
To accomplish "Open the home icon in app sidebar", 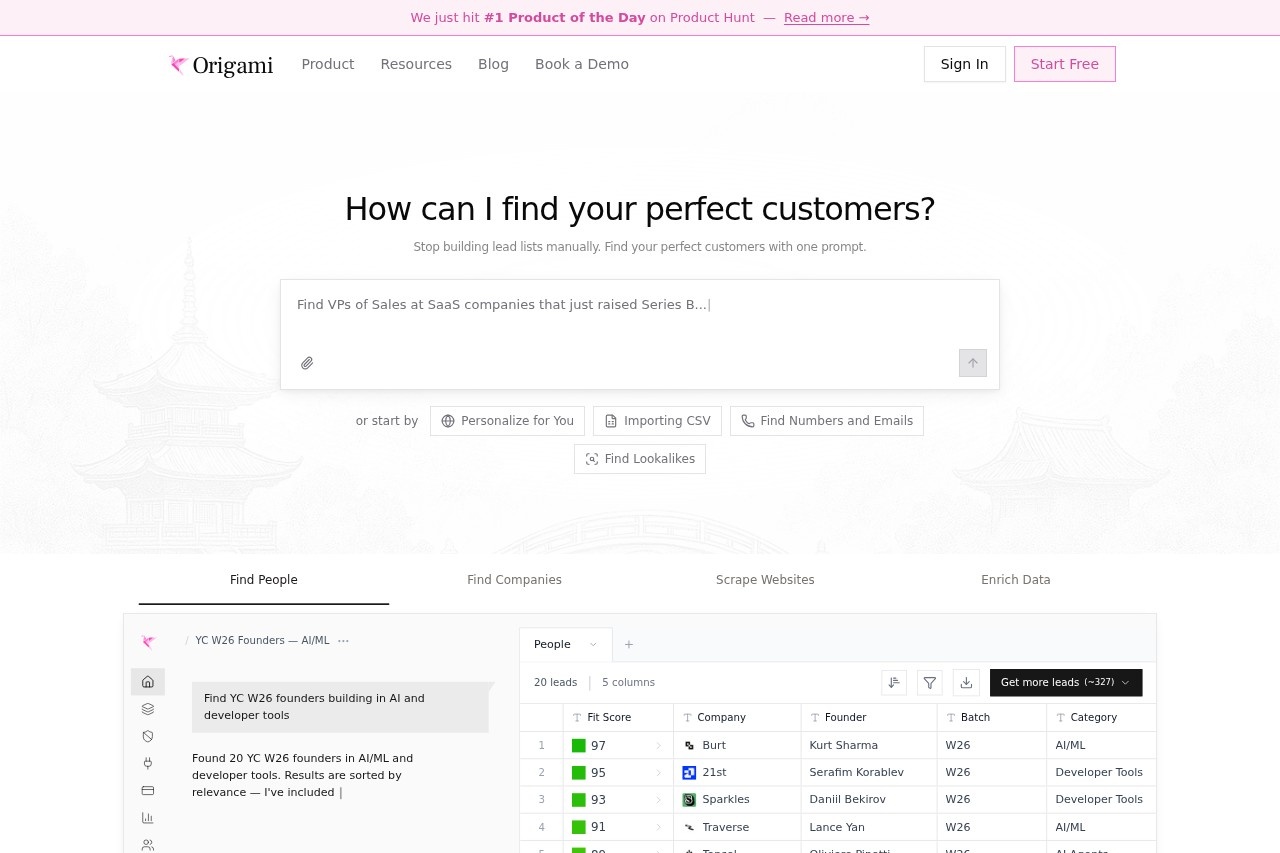I will (148, 682).
